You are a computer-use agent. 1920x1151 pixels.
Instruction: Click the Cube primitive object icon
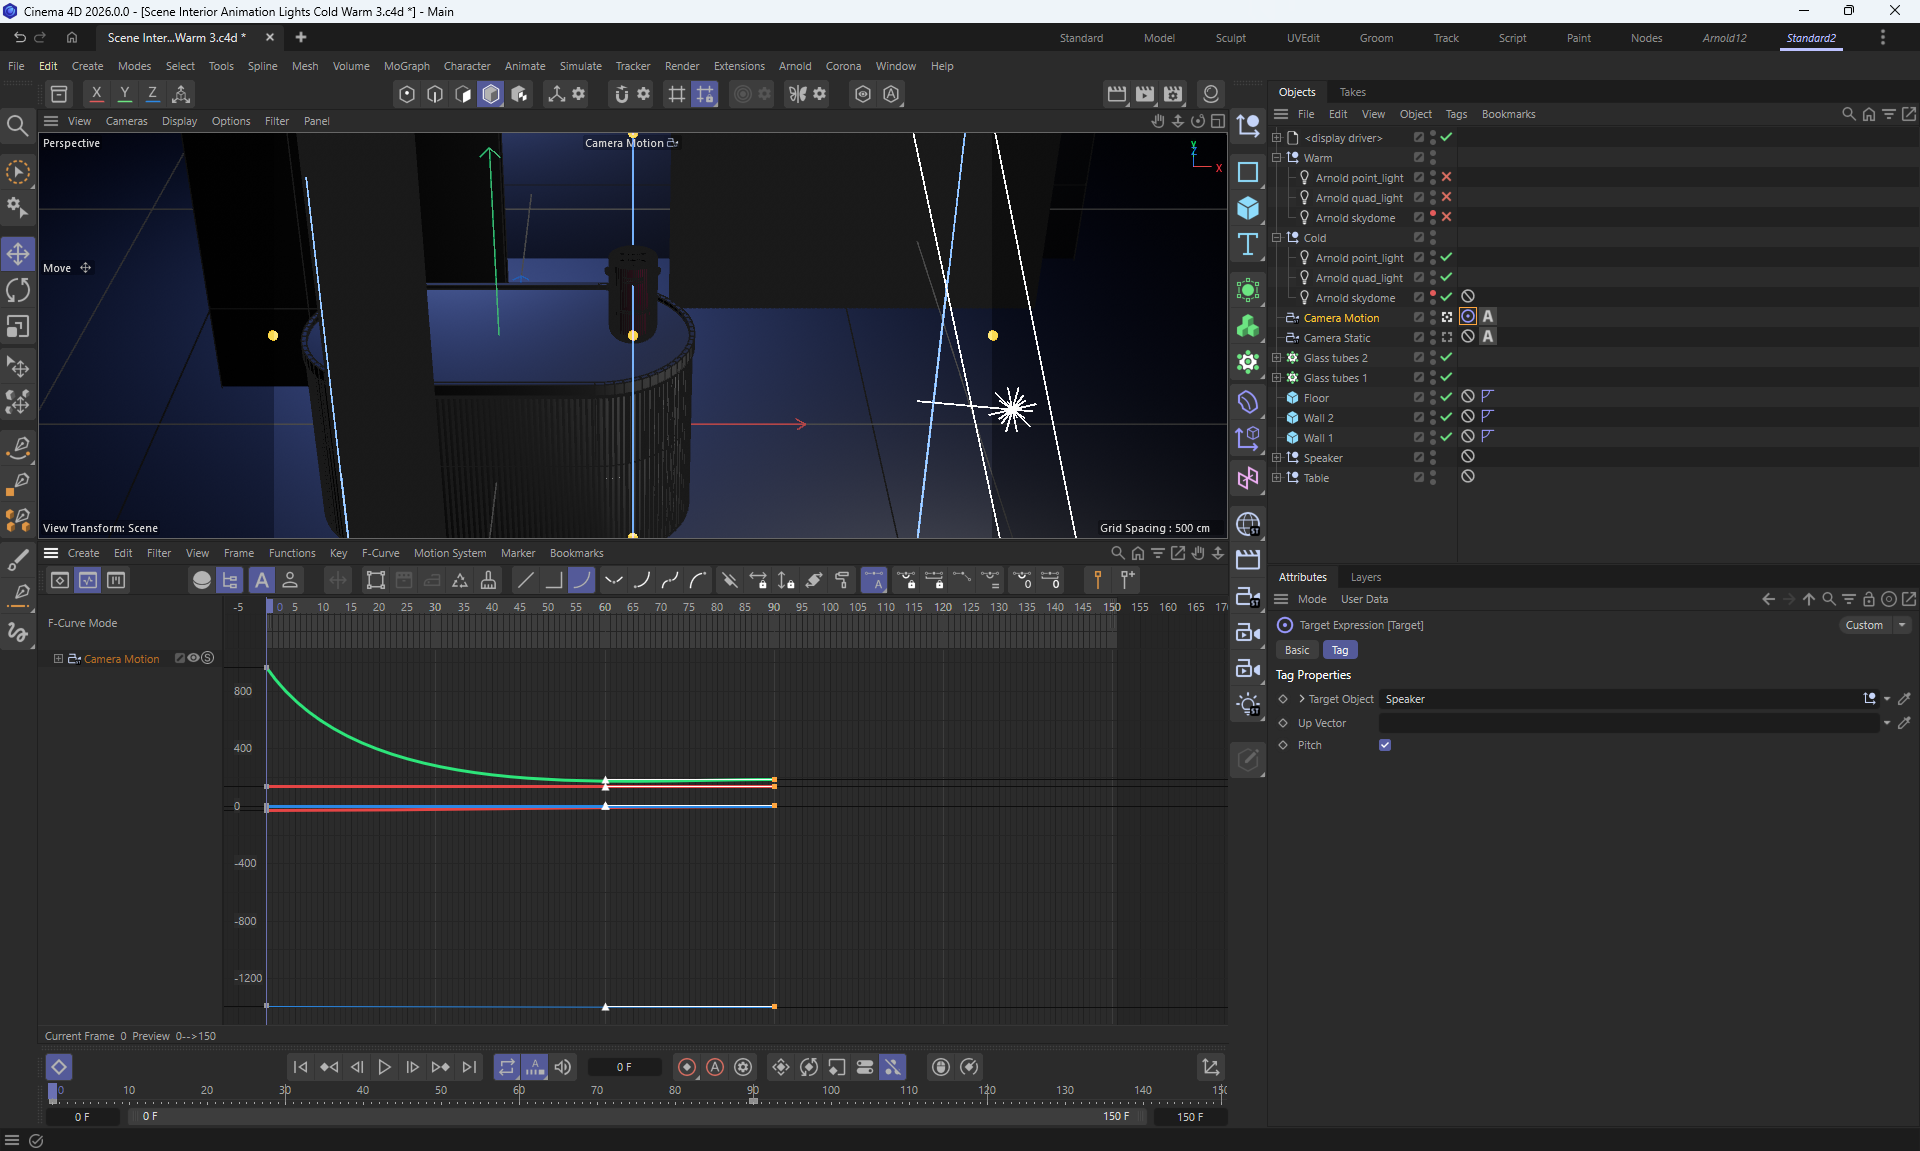1248,208
